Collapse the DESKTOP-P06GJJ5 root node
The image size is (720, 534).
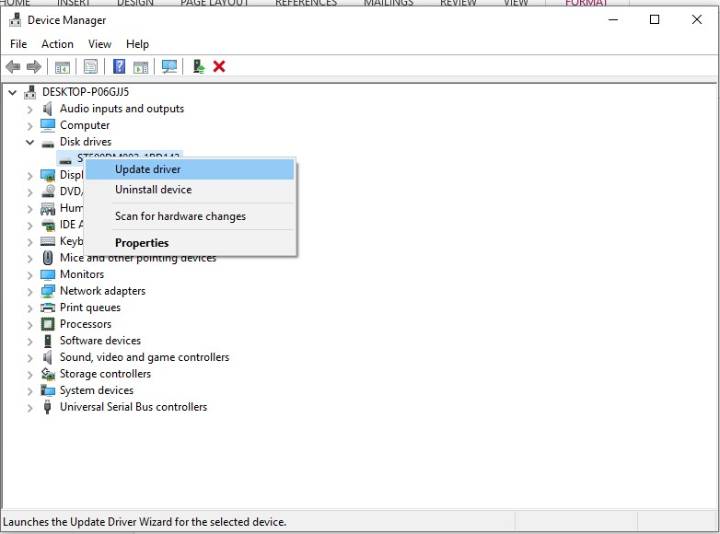point(12,92)
